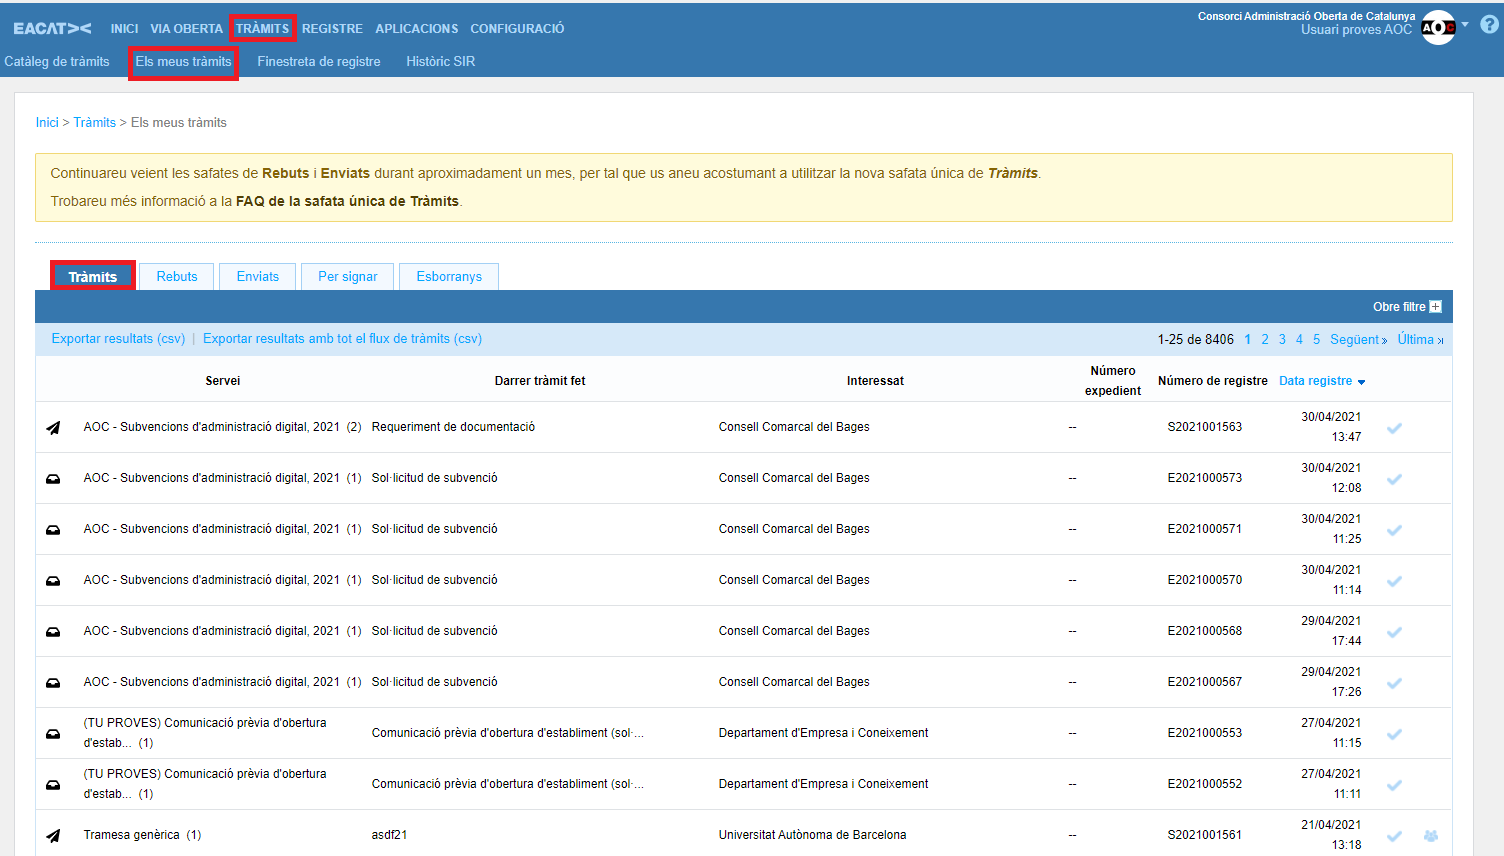
Task: Open 'FAQ de la safata única de Tràmits'
Action: (347, 201)
